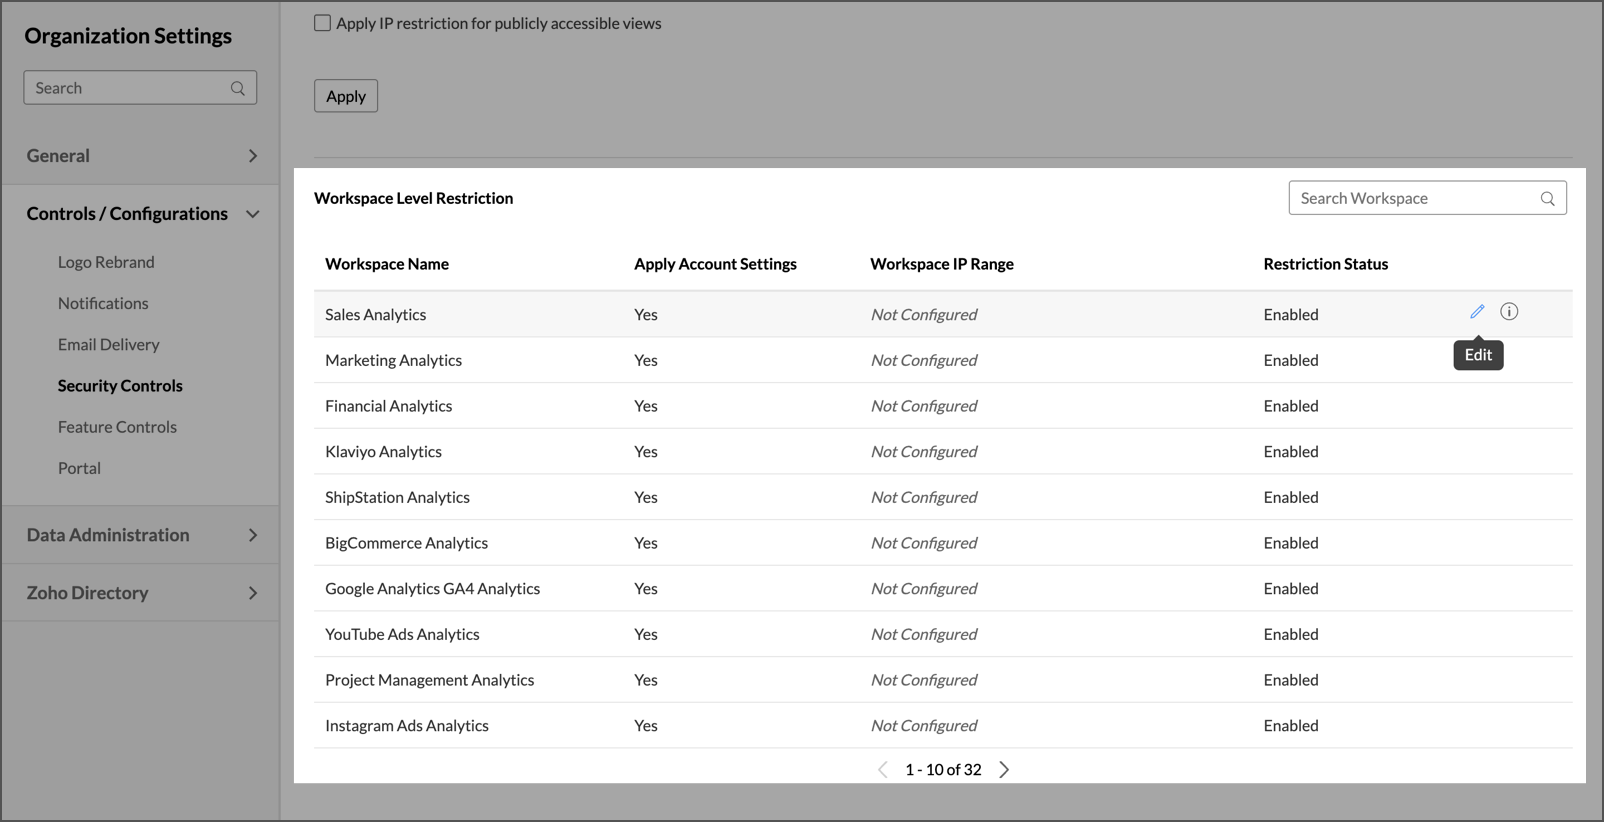The width and height of the screenshot is (1604, 822).
Task: Click Enabled status for Marketing Analytics
Action: pos(1290,360)
